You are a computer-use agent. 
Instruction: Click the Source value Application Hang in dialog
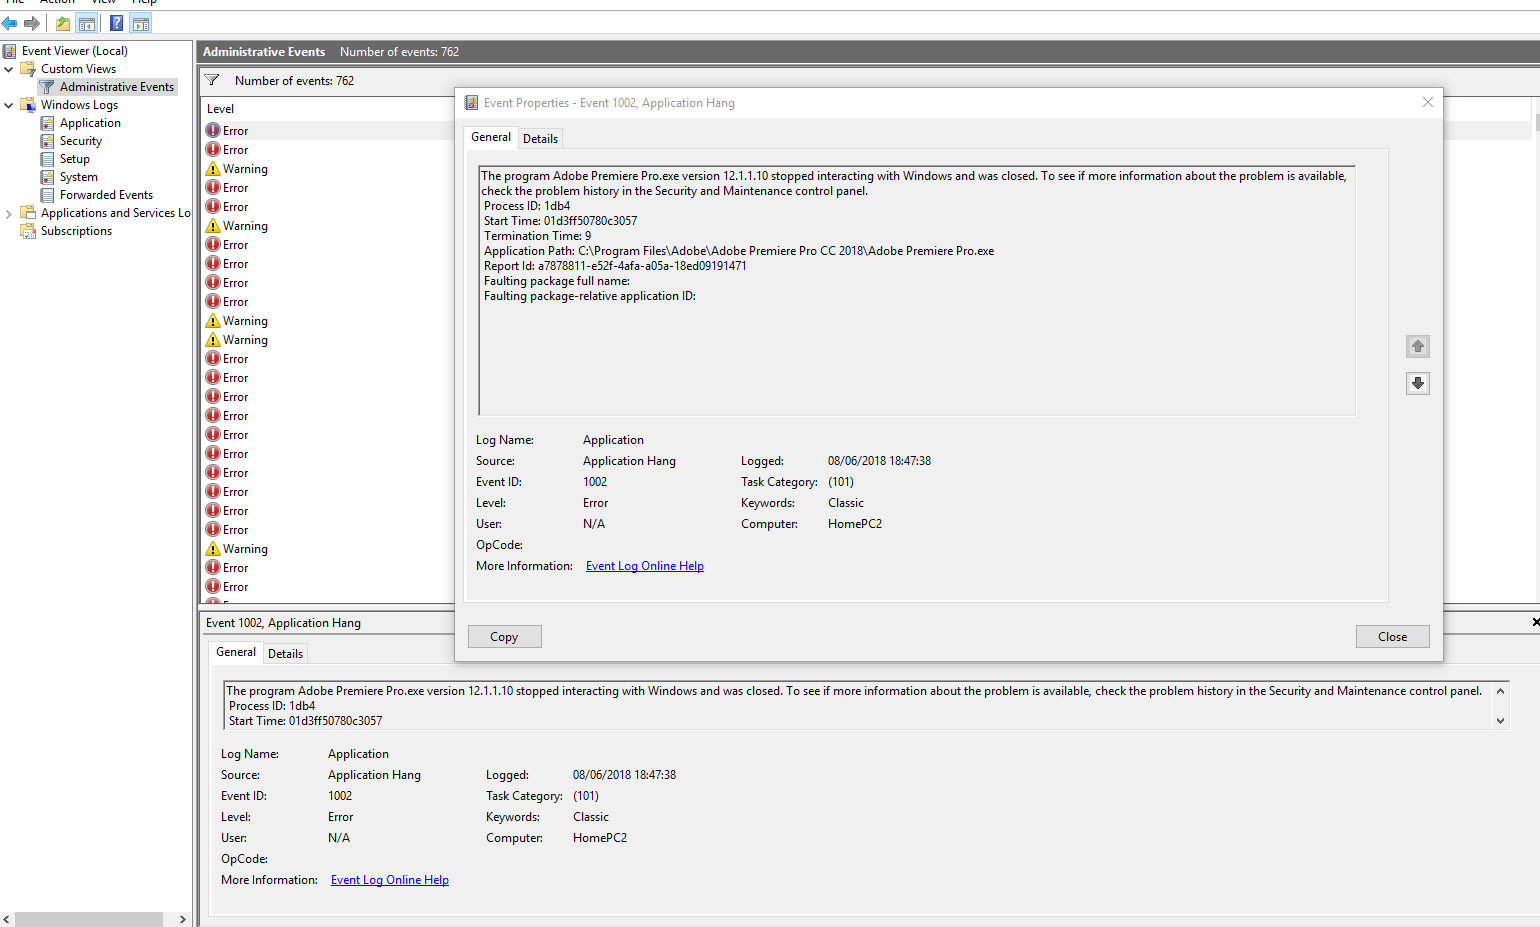(x=629, y=461)
